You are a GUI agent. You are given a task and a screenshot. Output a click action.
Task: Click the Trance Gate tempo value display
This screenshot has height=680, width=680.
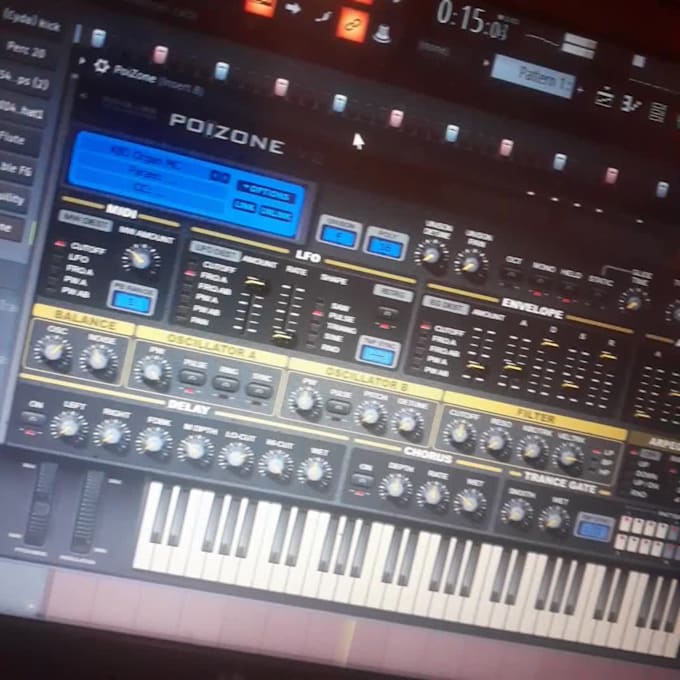pyautogui.click(x=595, y=530)
